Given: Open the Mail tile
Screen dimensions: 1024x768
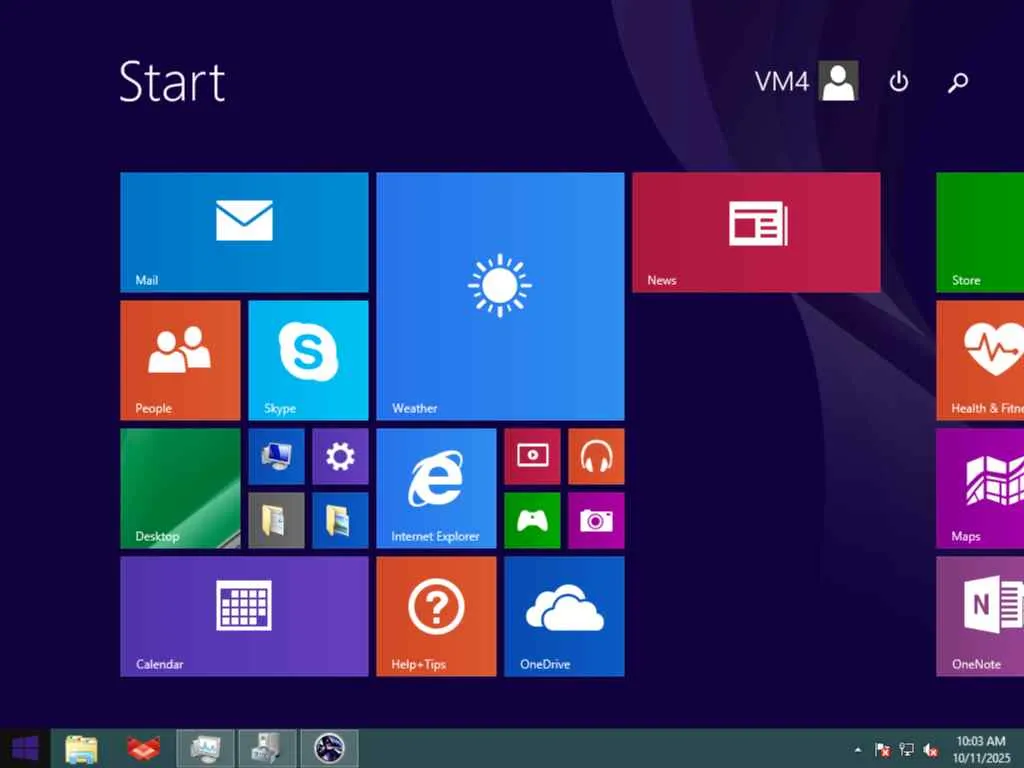Looking at the screenshot, I should (x=244, y=232).
